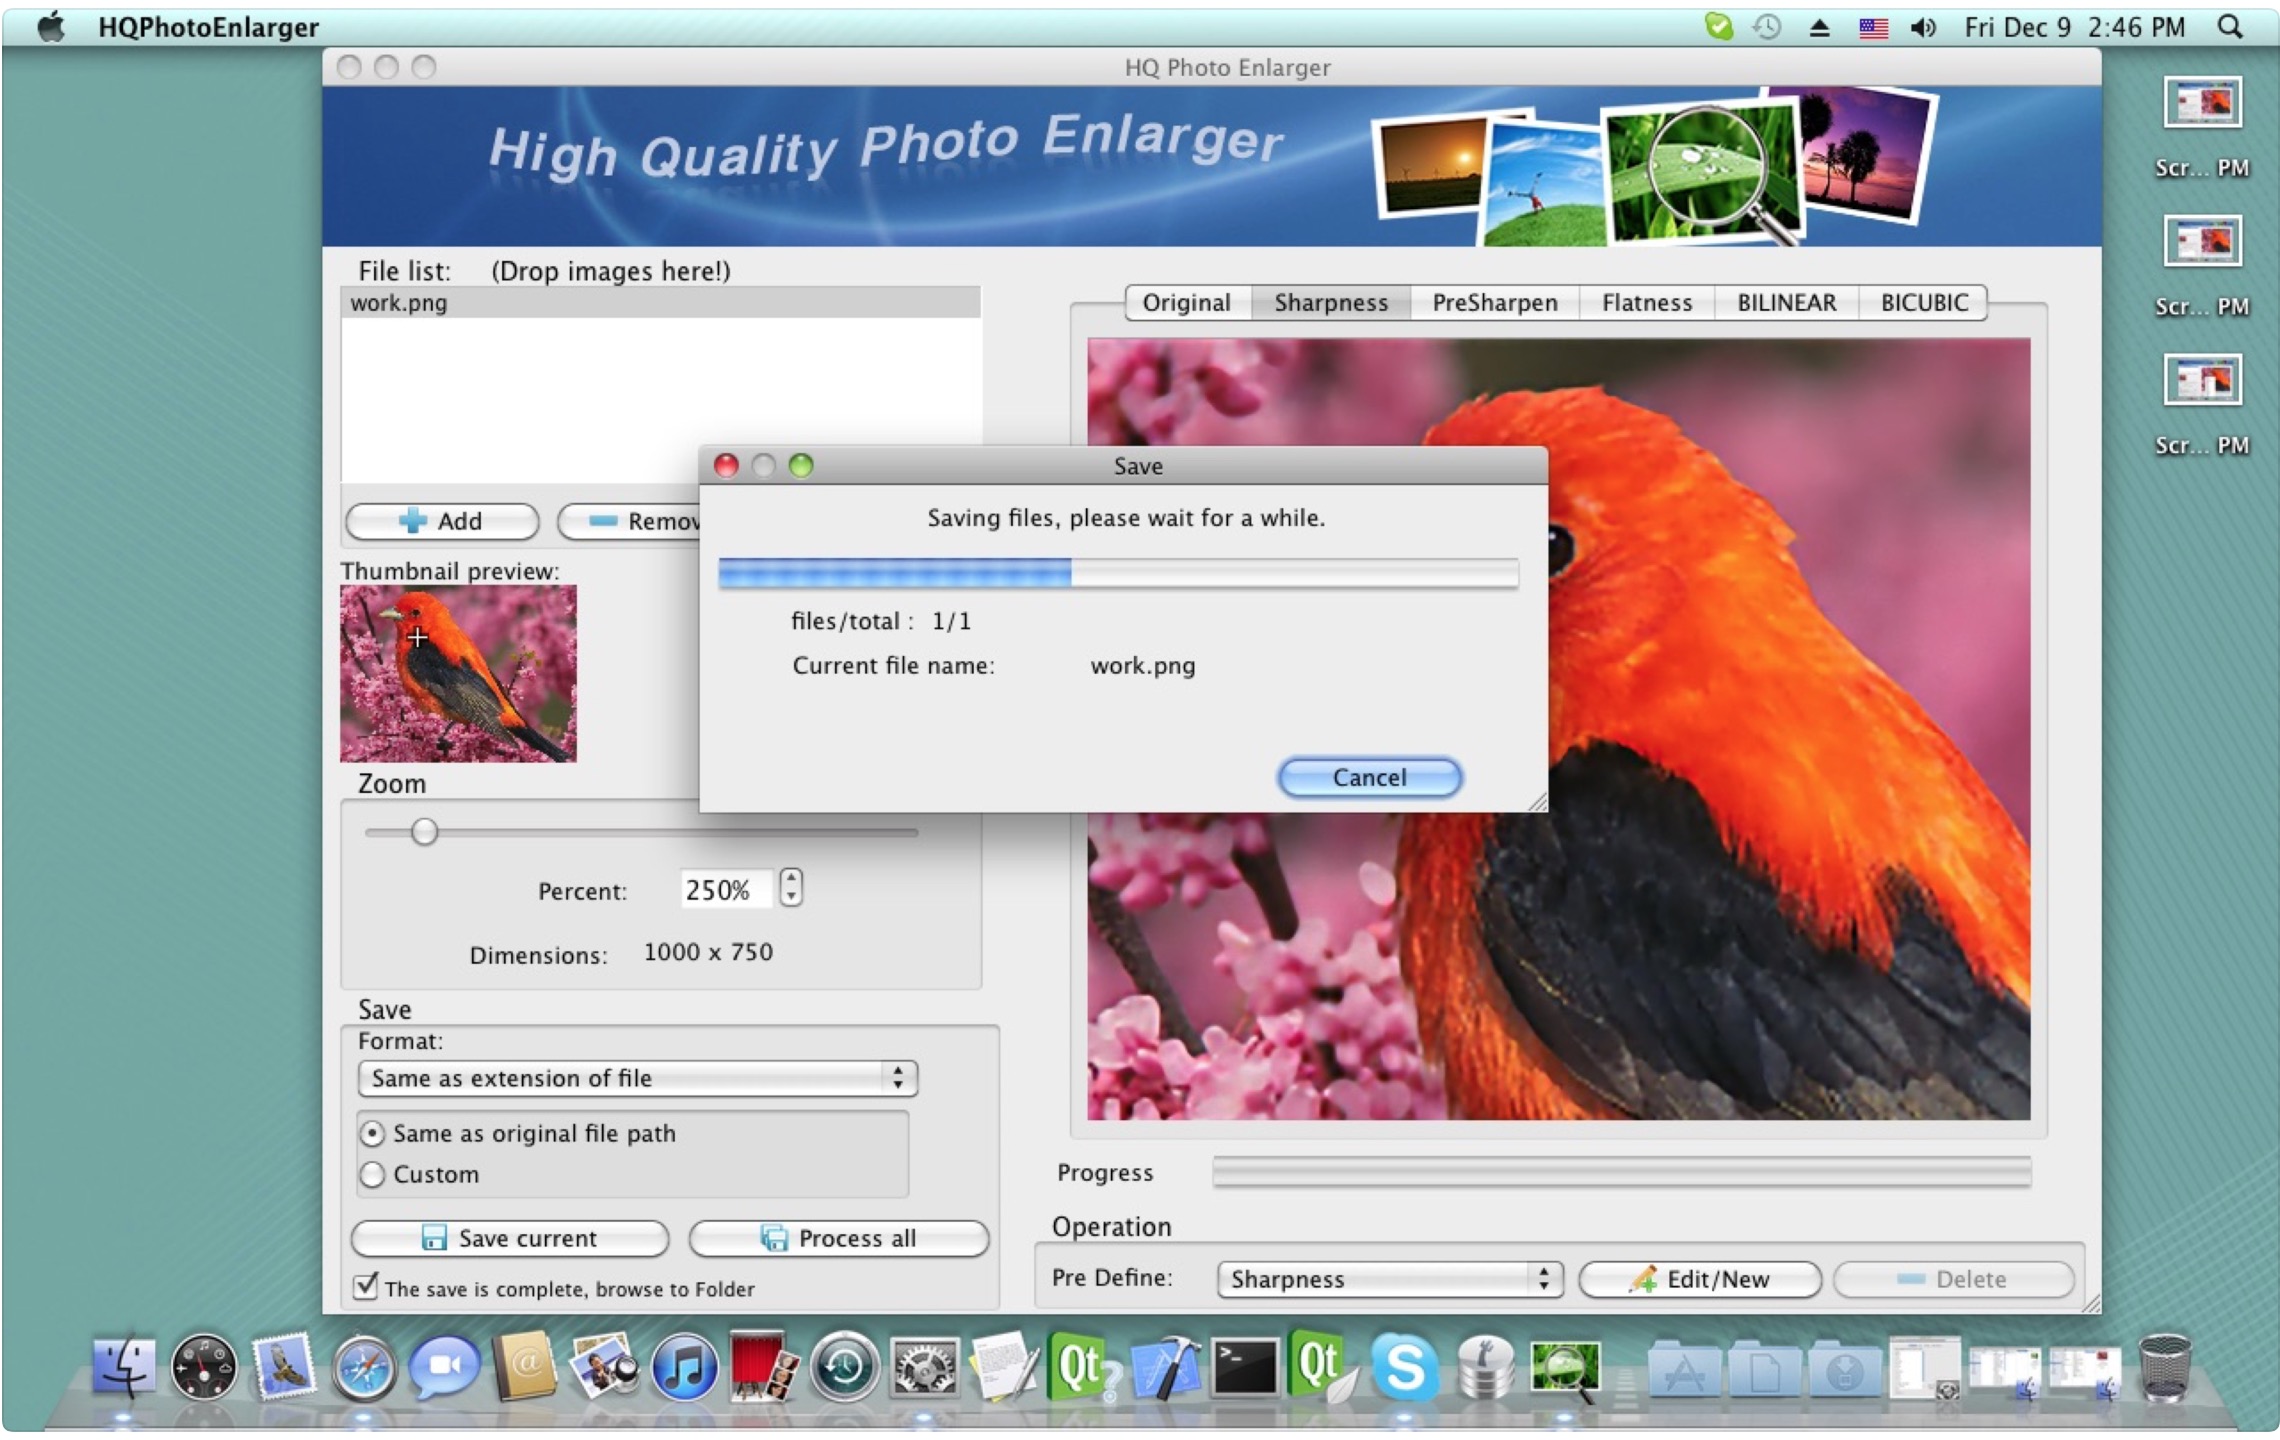Launch iTunes from the dock

point(684,1368)
